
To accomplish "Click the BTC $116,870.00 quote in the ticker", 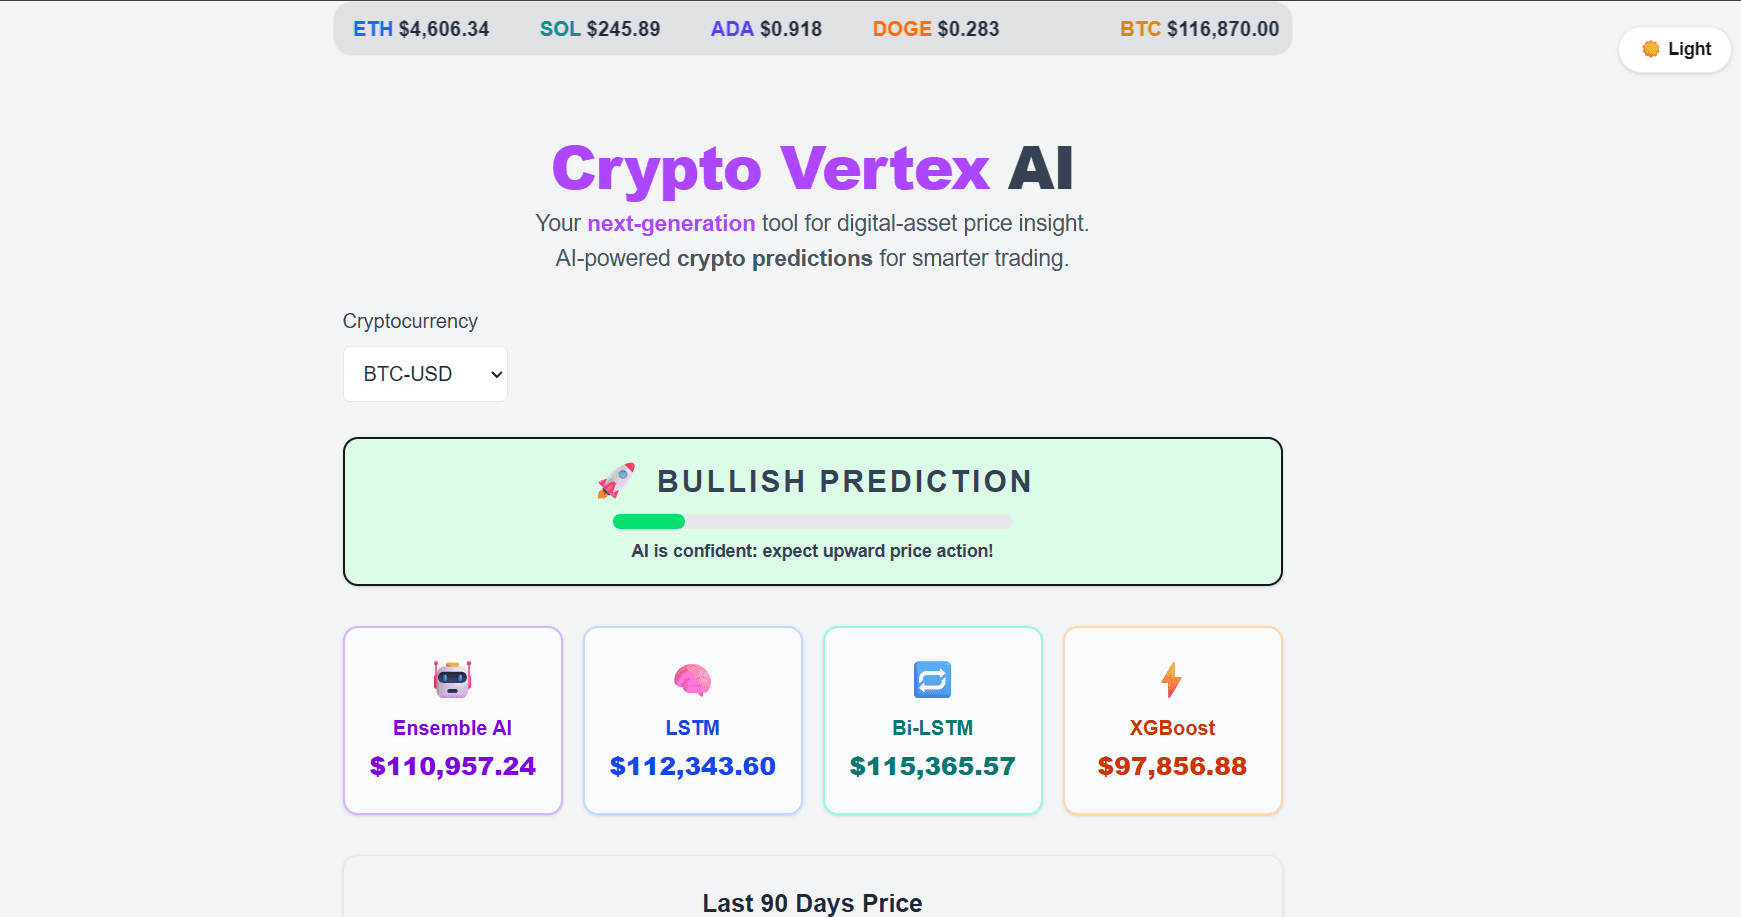I will coord(1199,29).
